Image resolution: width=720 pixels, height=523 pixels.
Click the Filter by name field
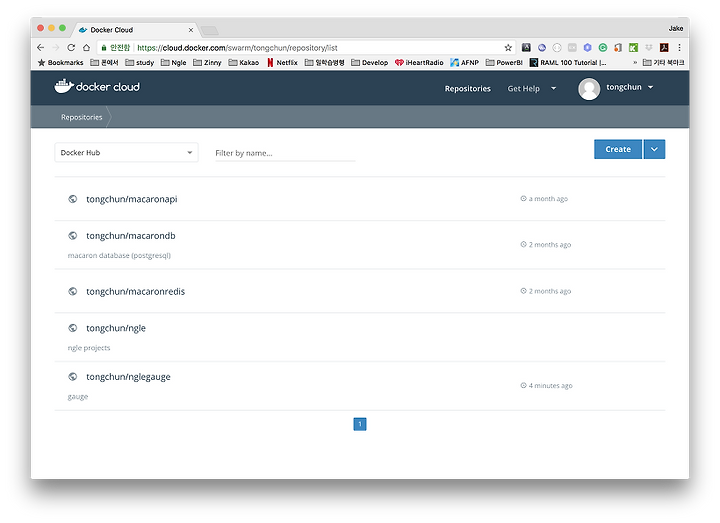[285, 153]
